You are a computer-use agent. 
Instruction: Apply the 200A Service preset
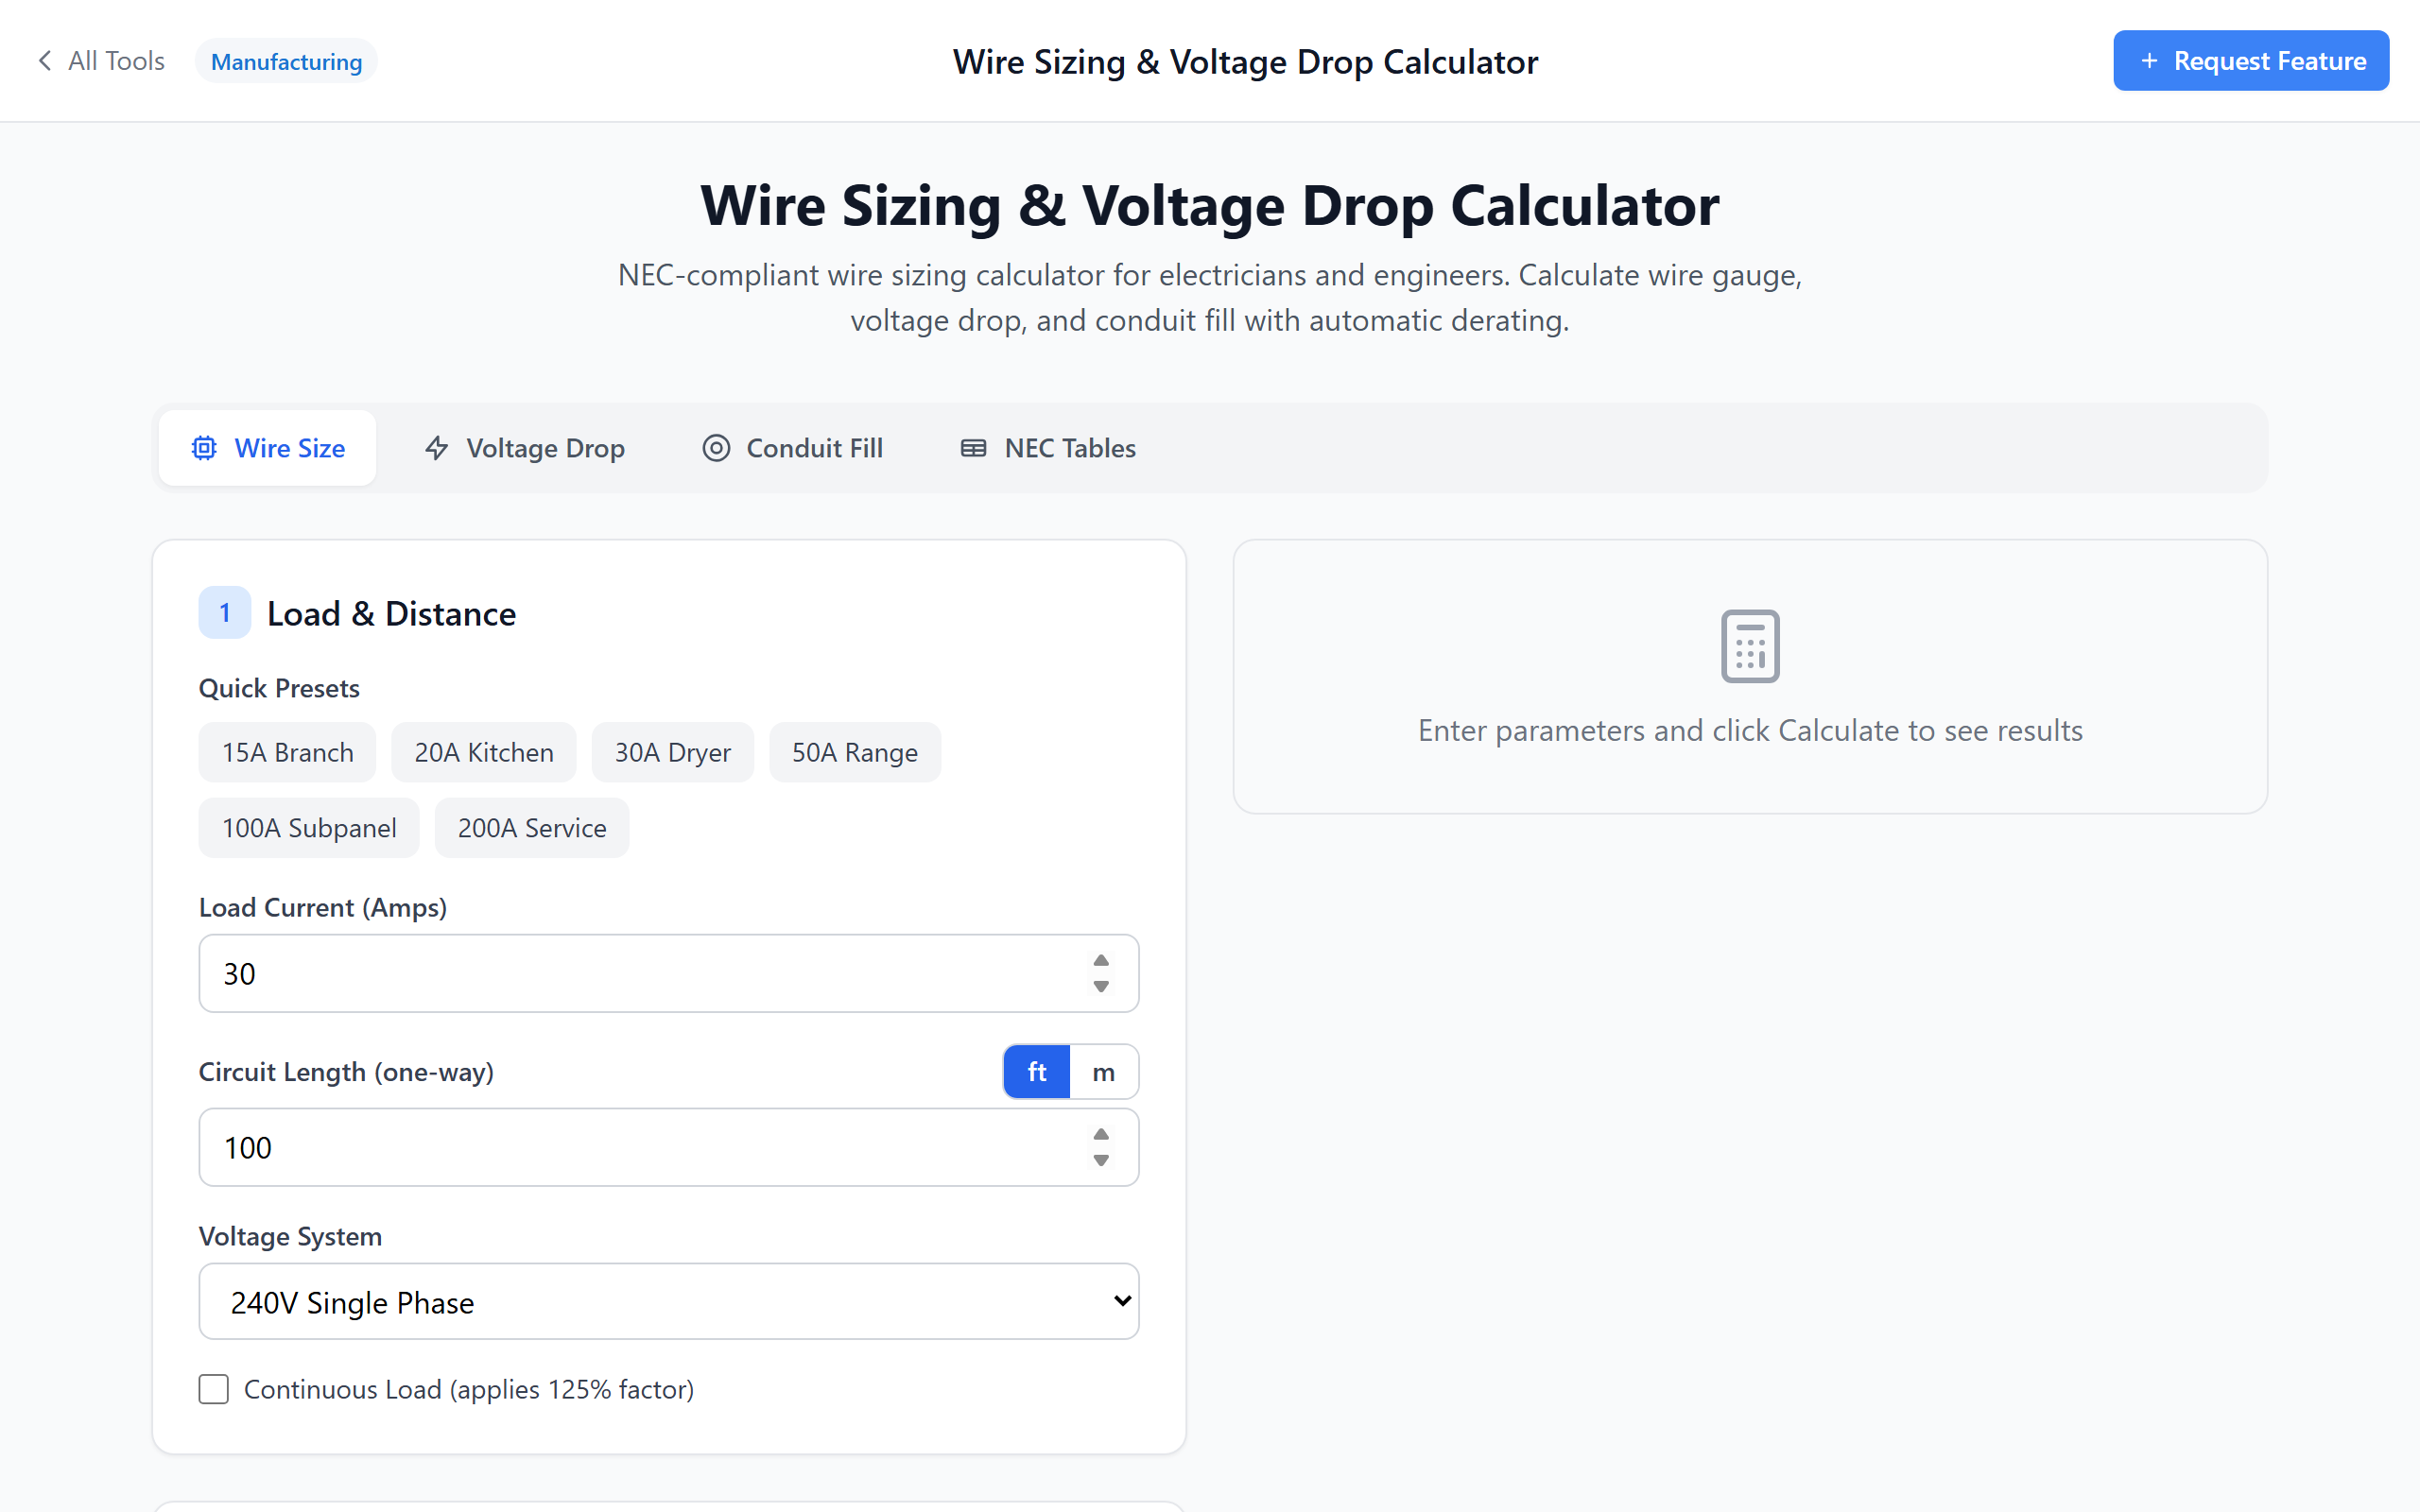[x=531, y=827]
